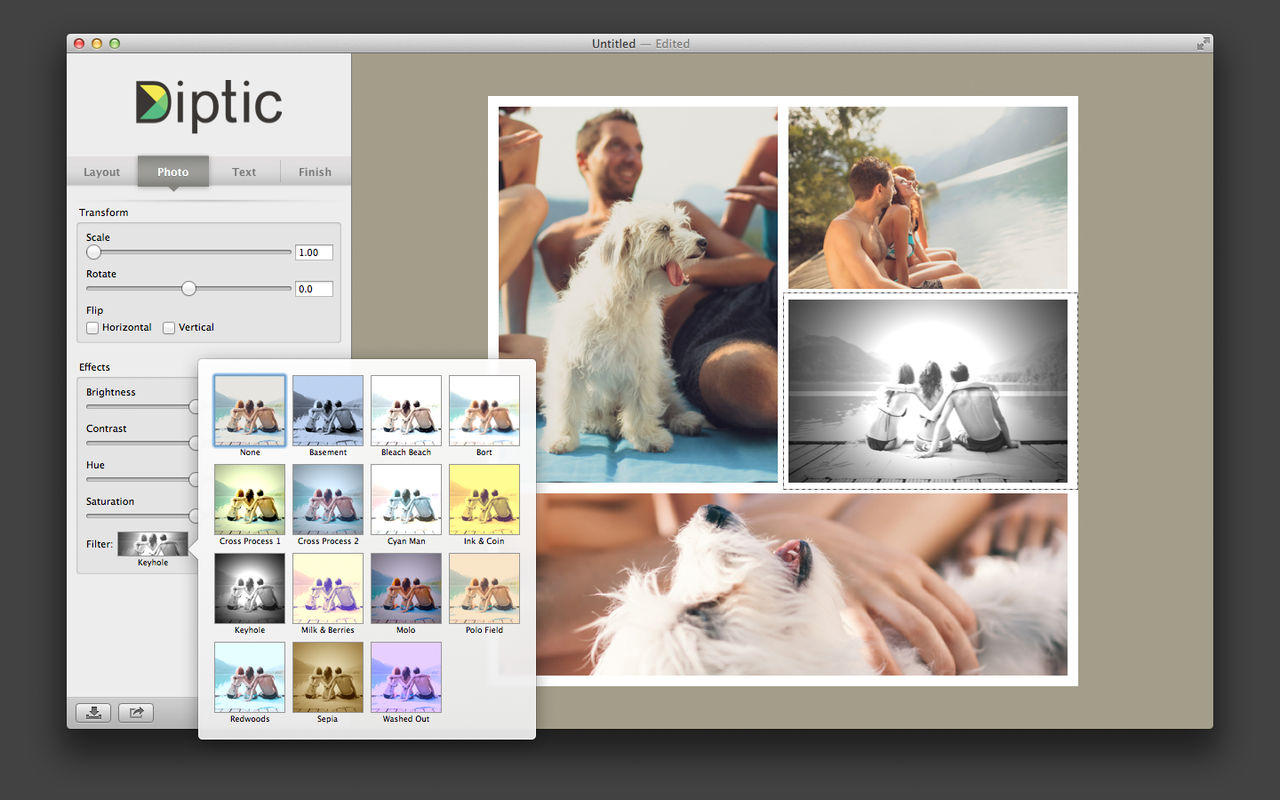Select the Ink & Coin filter
Viewport: 1280px width, 800px height.
(484, 499)
